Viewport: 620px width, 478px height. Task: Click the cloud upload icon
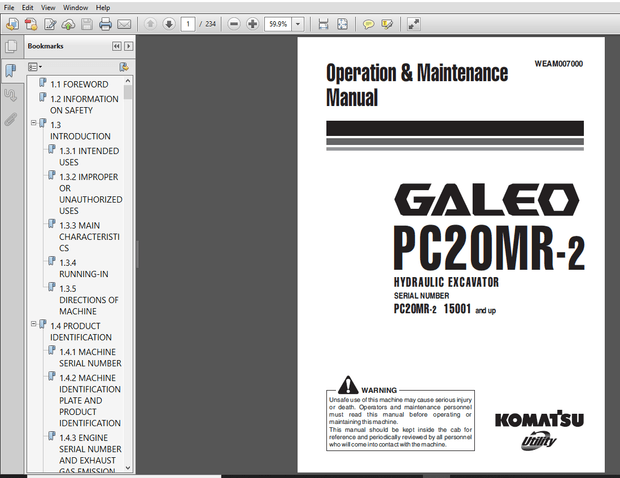68,24
